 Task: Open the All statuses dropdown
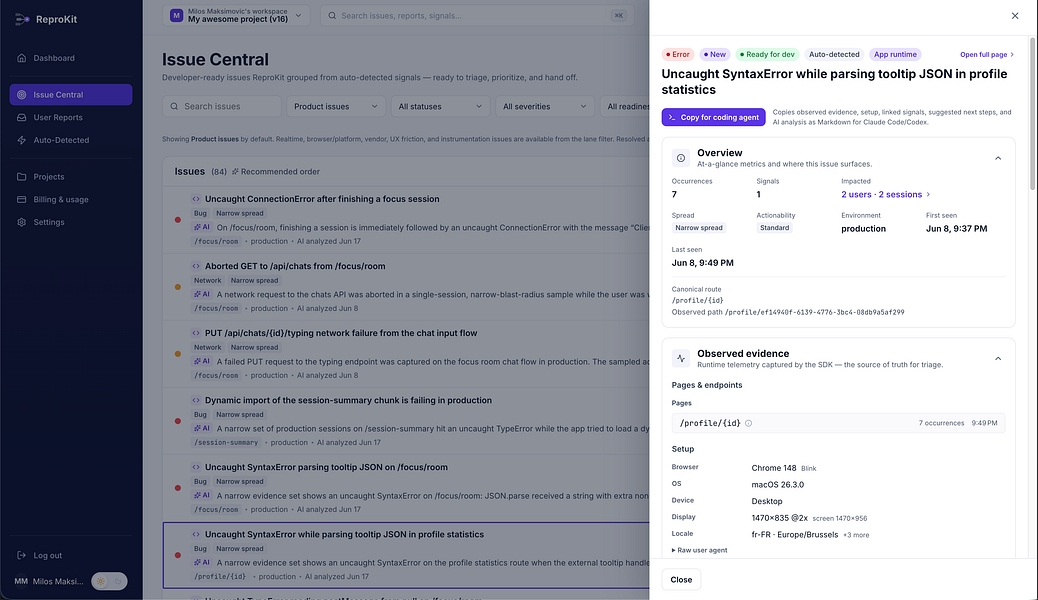click(440, 107)
